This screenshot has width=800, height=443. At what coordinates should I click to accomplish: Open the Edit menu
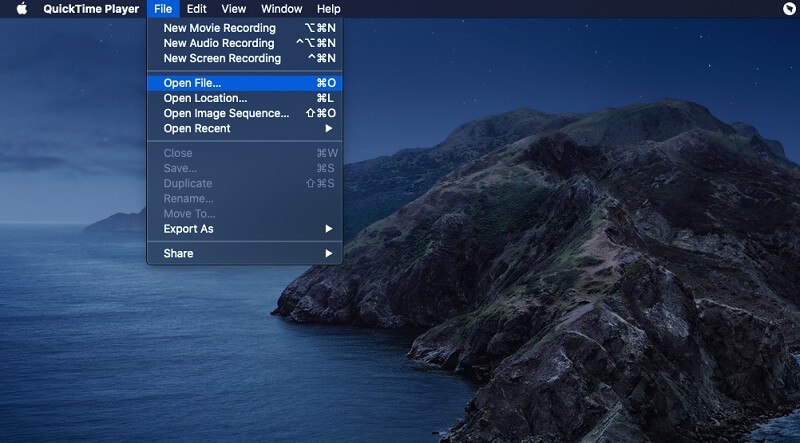point(196,9)
